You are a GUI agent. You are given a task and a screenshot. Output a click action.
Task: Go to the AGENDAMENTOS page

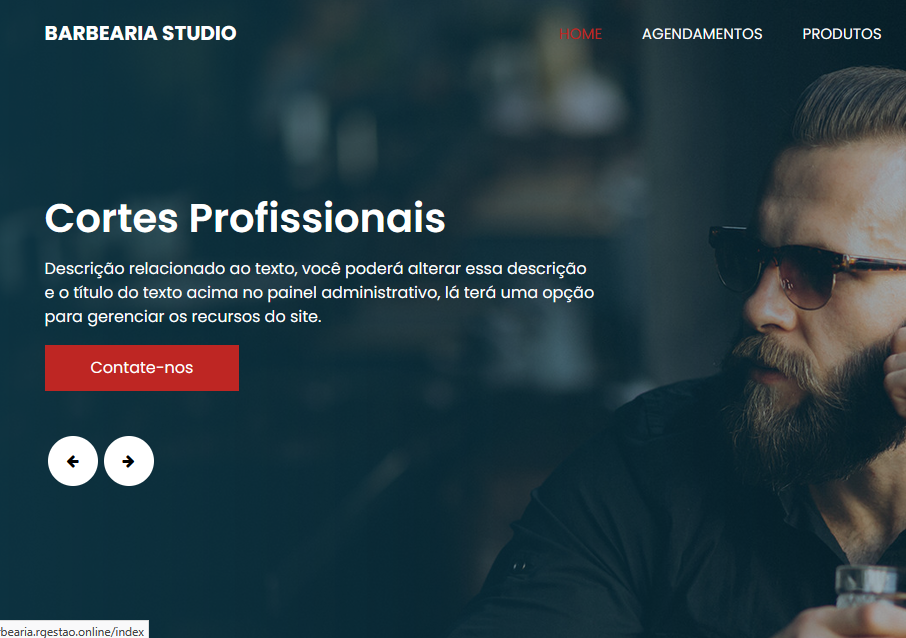pos(702,34)
